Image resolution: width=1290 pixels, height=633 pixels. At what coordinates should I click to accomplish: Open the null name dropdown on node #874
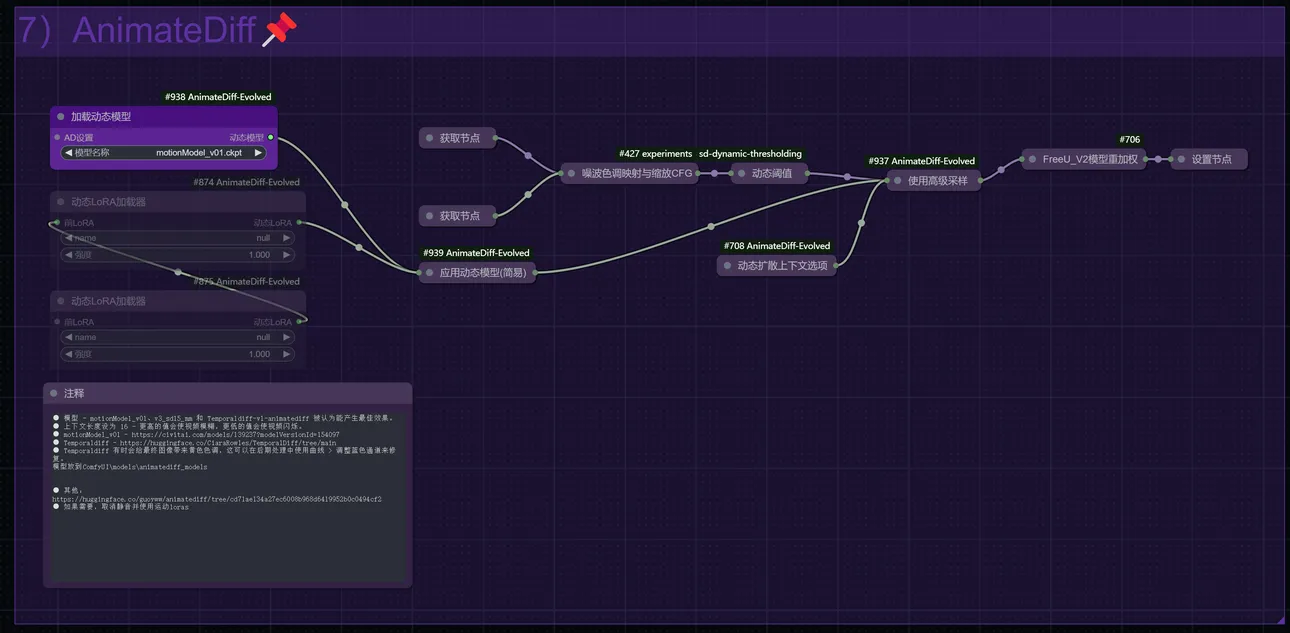click(178, 238)
